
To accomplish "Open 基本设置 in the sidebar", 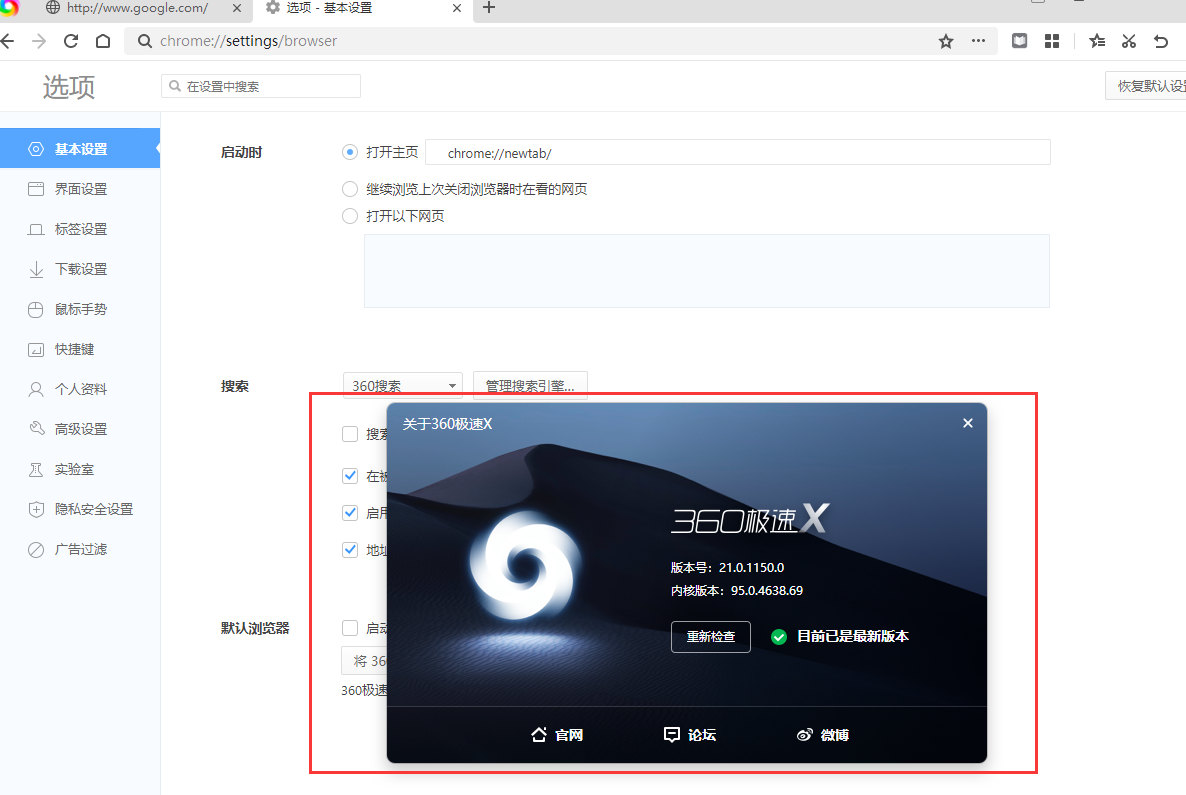I will click(x=80, y=149).
